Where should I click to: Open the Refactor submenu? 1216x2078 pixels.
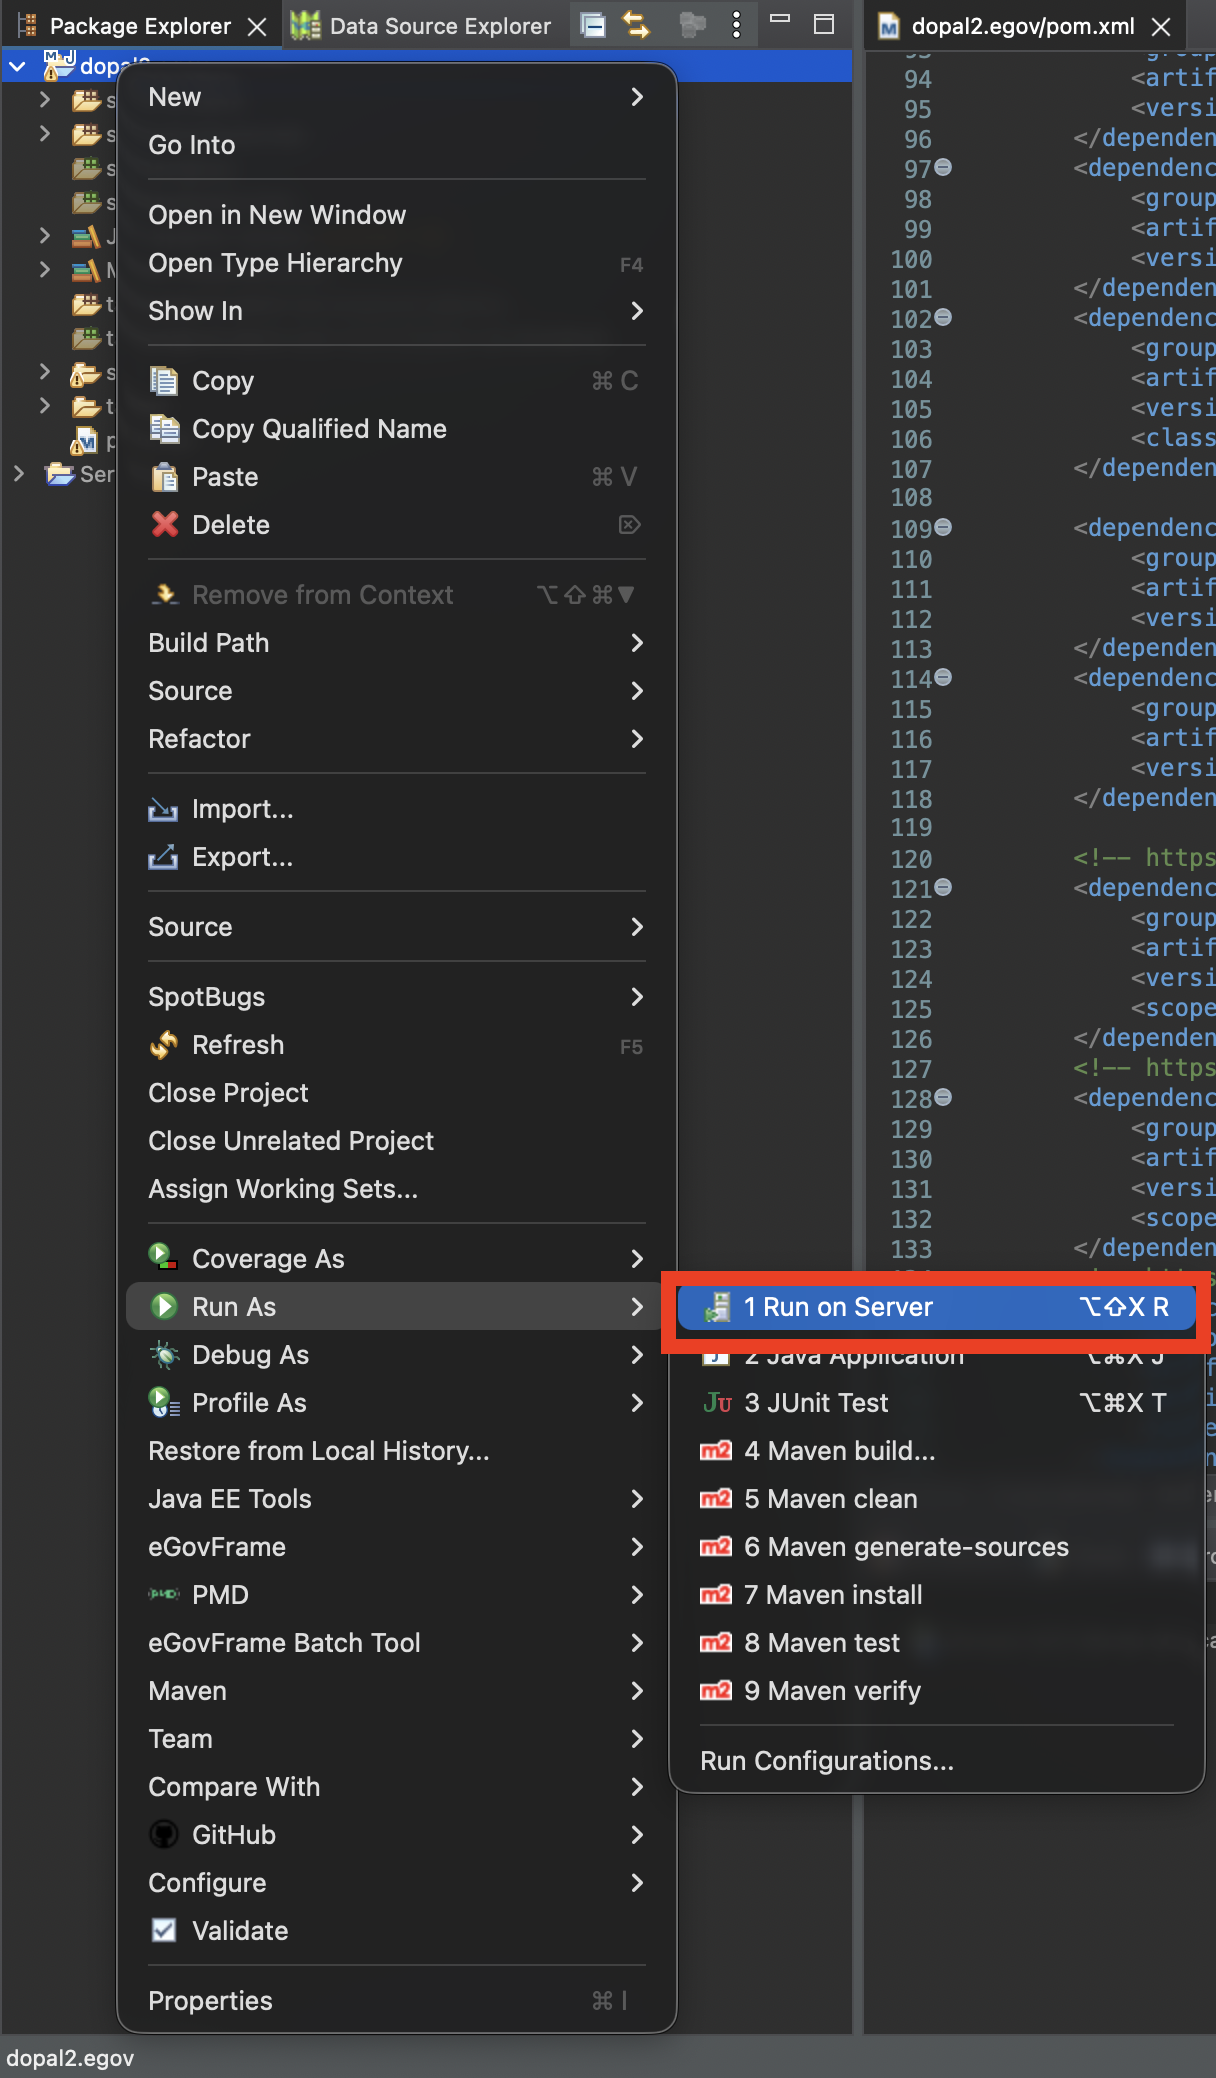point(397,739)
